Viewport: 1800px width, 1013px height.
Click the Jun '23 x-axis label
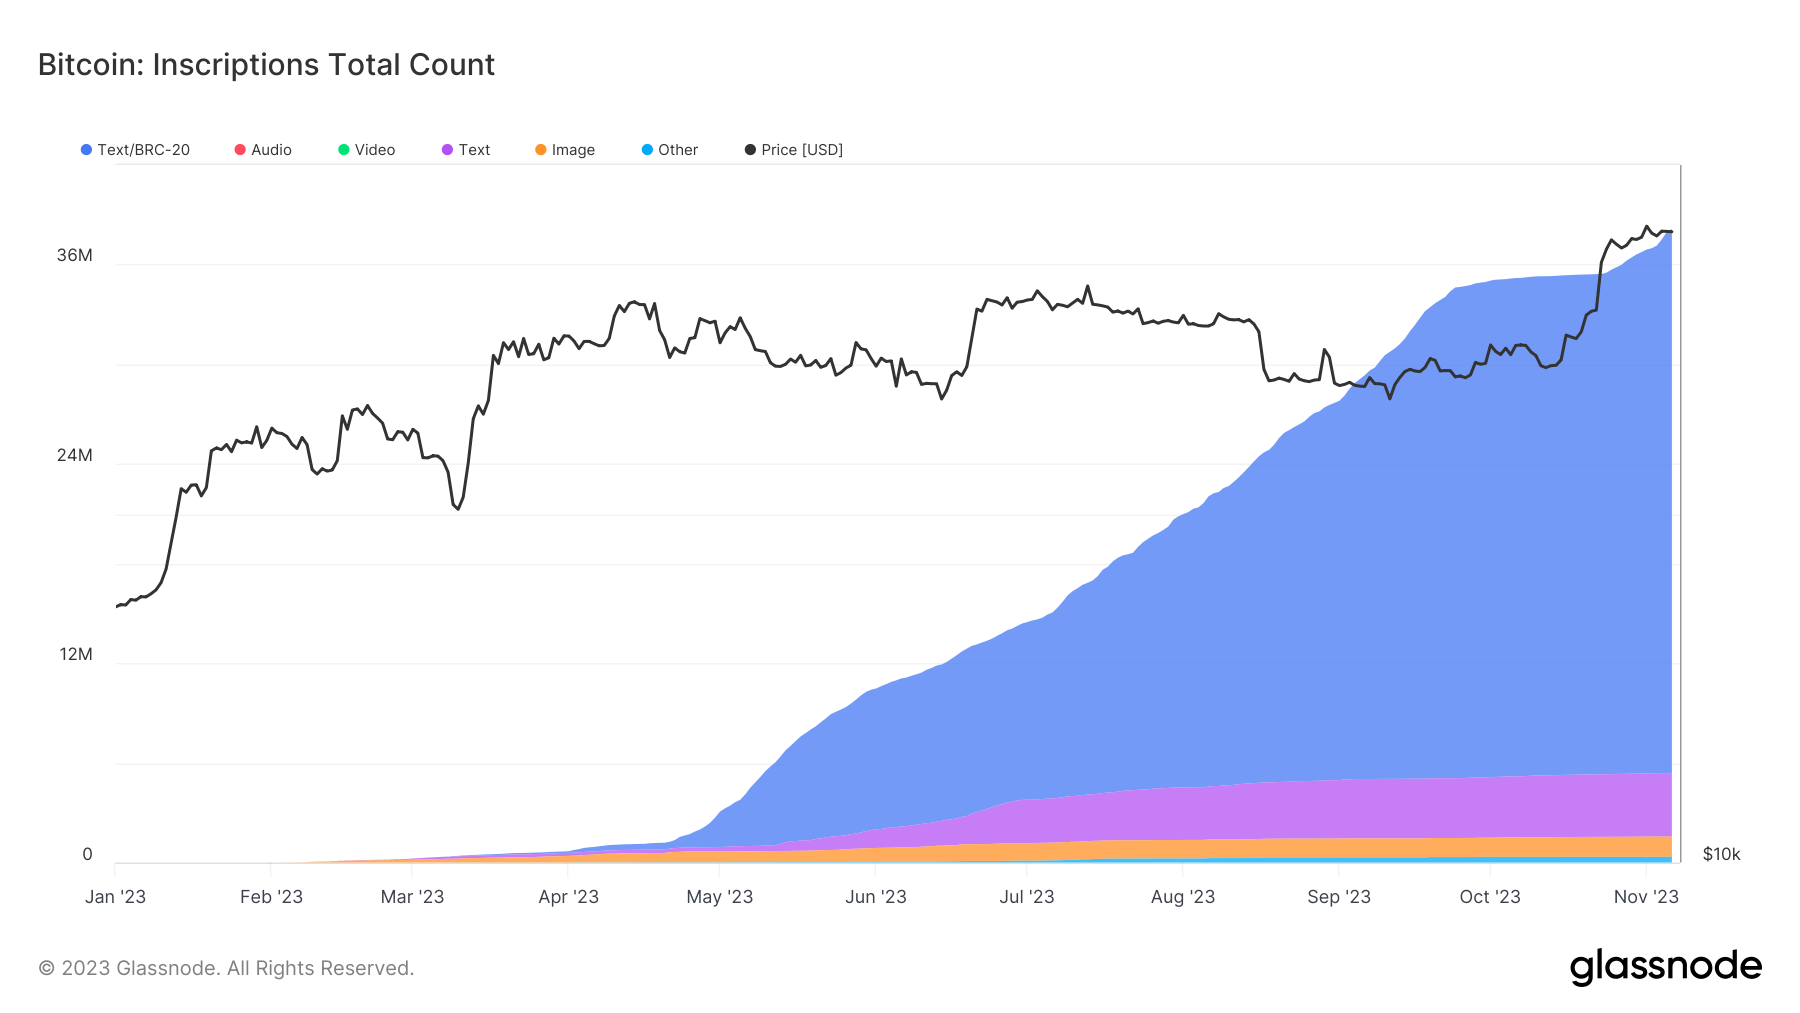(875, 897)
